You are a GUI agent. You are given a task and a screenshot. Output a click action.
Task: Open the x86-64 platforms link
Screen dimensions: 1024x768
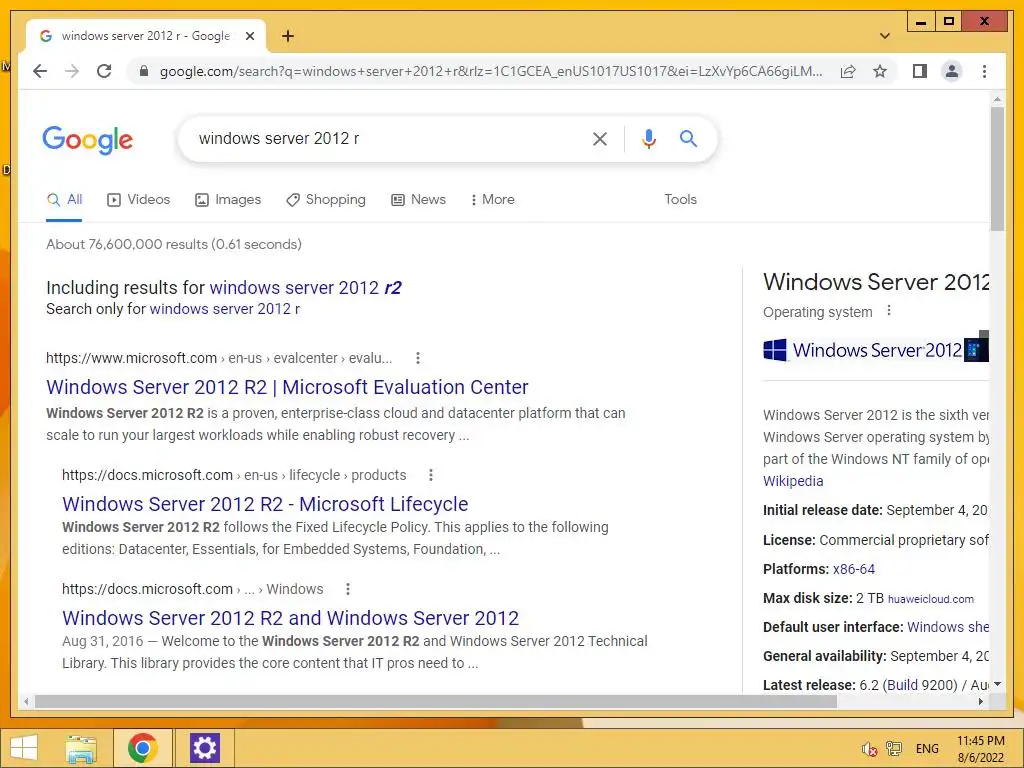[854, 569]
